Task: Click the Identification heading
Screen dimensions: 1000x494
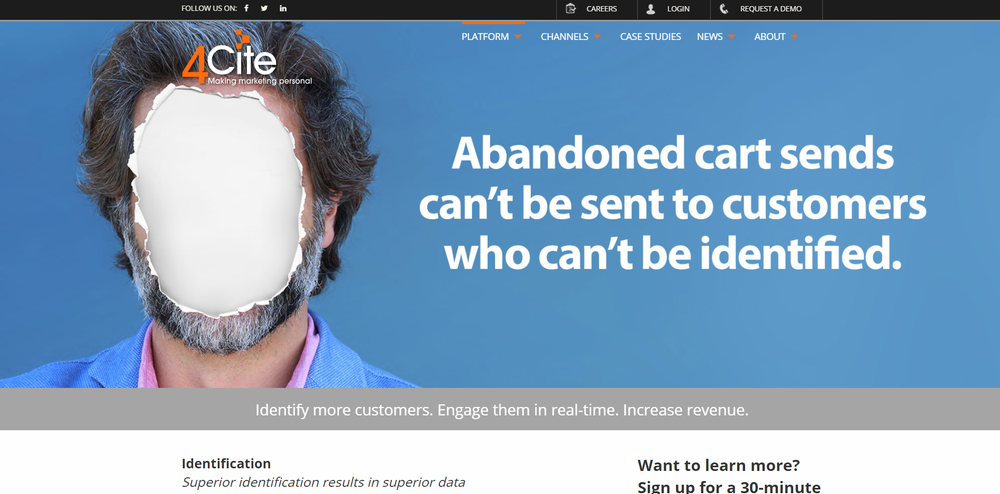Action: click(226, 463)
